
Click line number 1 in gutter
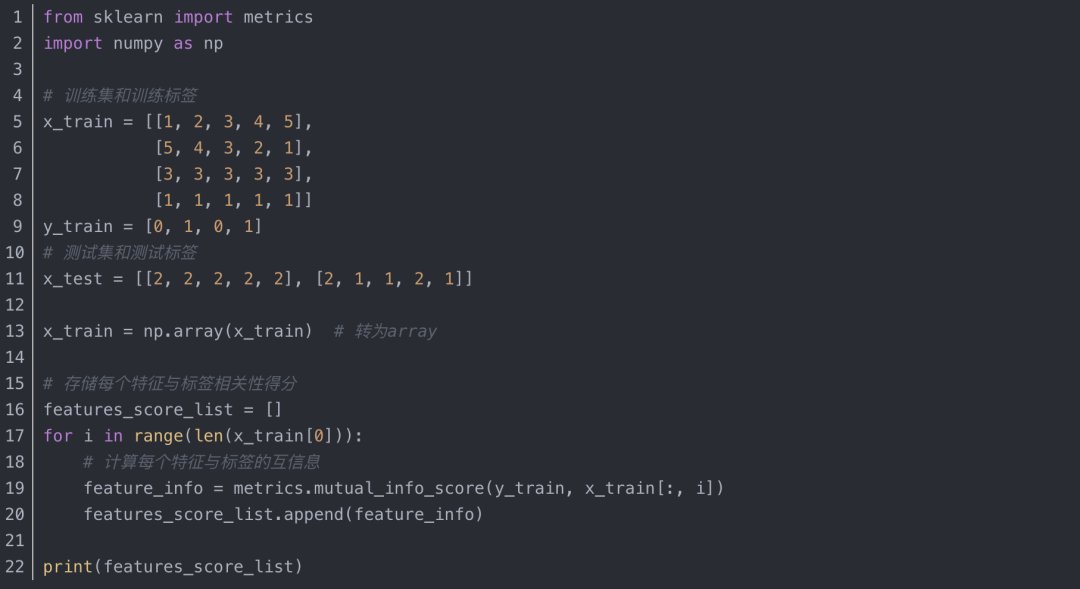[x=18, y=17]
